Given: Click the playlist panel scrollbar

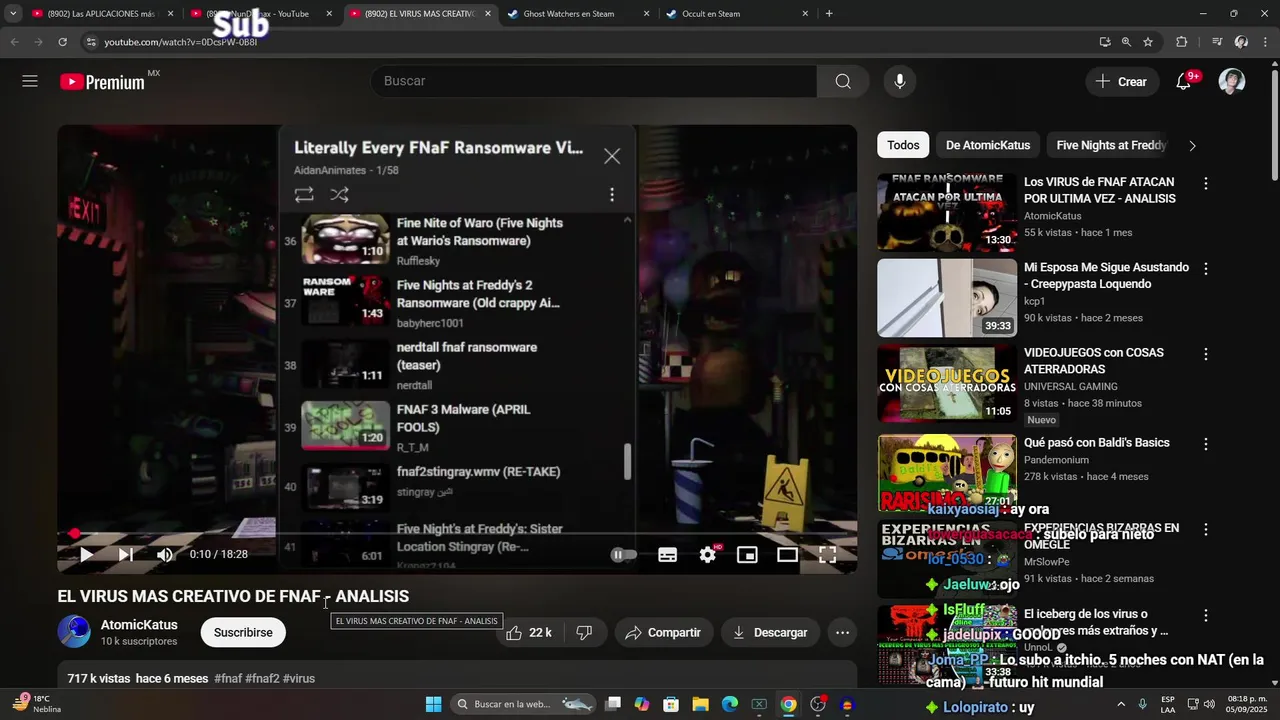Looking at the screenshot, I should (628, 462).
